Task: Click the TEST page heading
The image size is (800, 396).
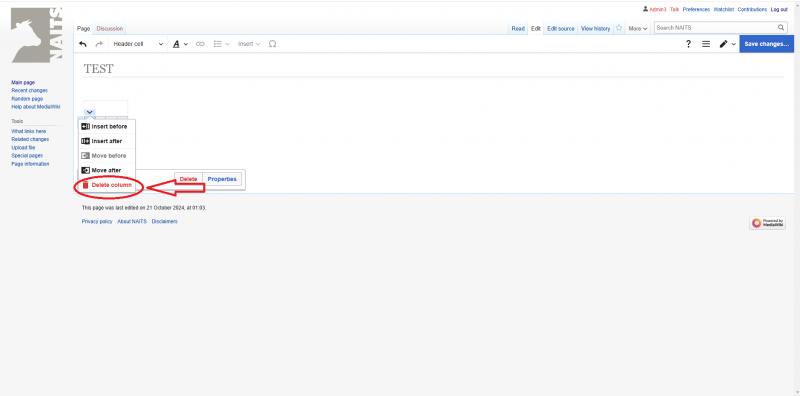Action: tap(98, 69)
